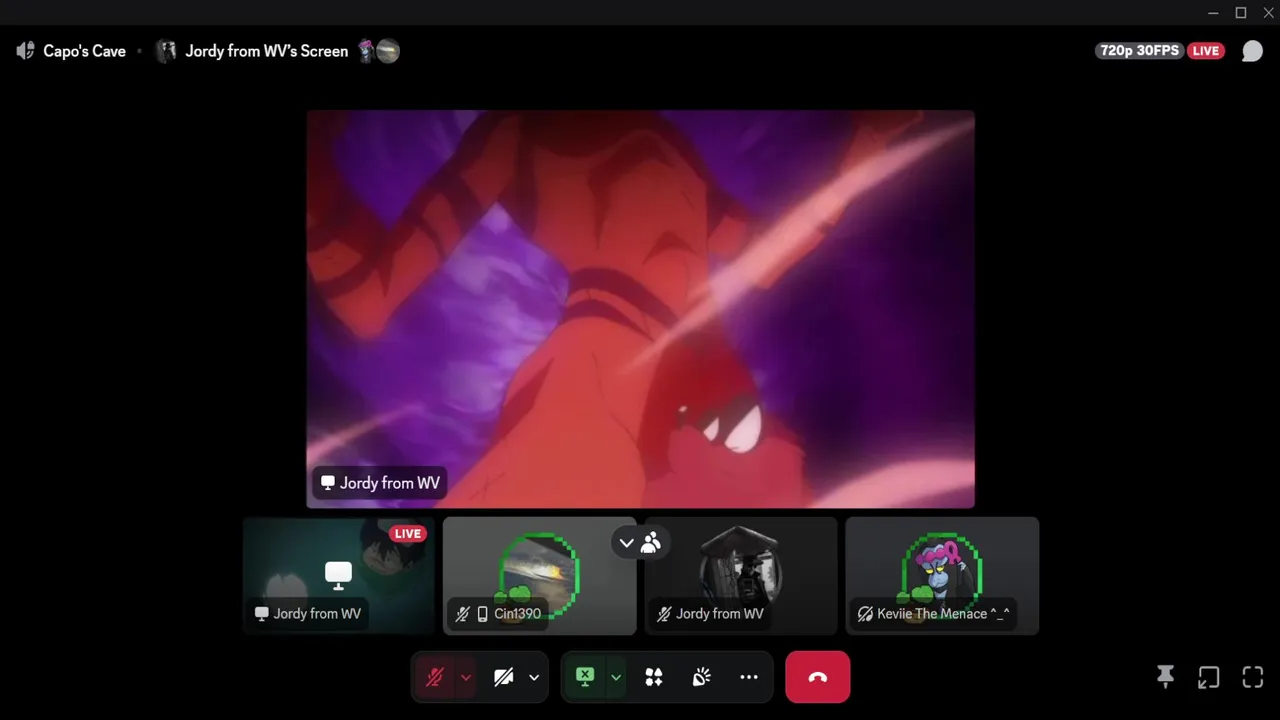This screenshot has width=1280, height=720.
Task: Click the stream viewers' avatars in header
Action: (x=379, y=51)
